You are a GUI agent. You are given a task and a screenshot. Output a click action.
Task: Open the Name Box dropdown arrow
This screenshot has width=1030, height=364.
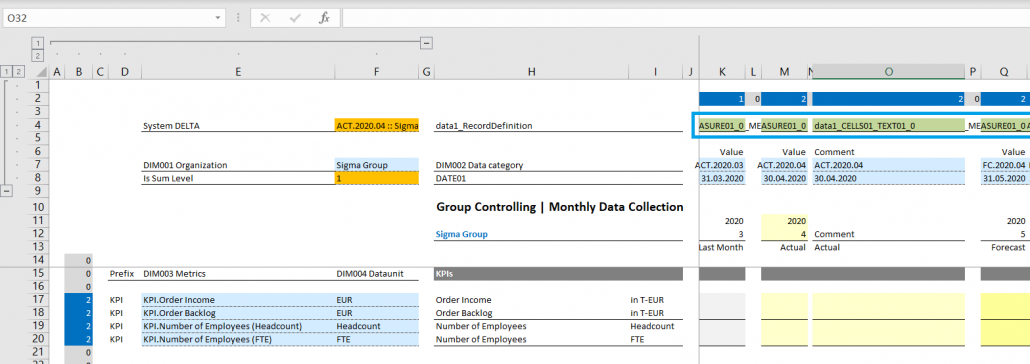(x=217, y=18)
